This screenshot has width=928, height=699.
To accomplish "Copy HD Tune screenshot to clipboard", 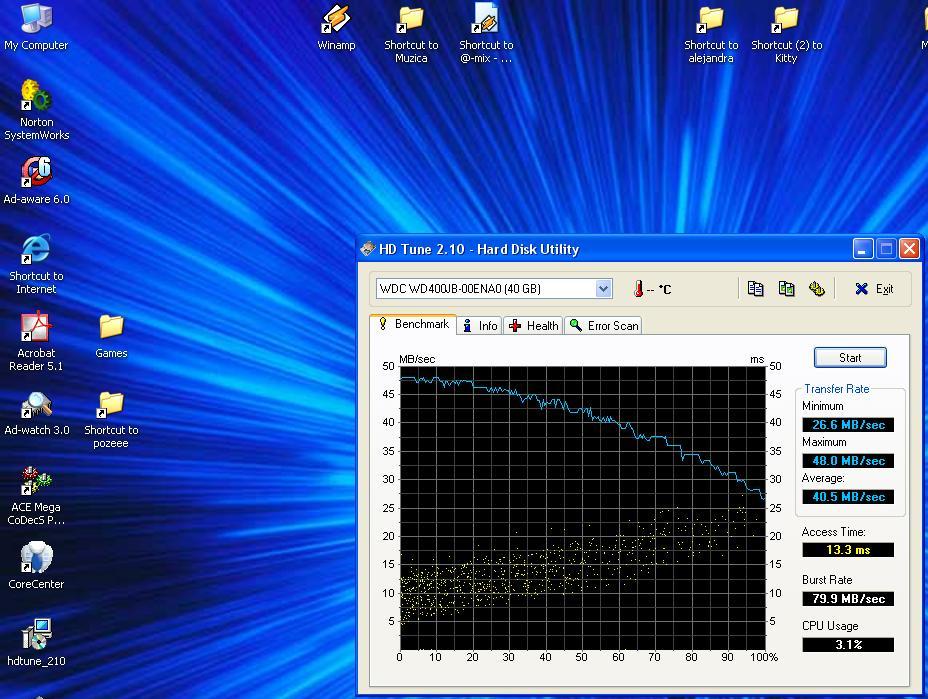I will tap(786, 289).
